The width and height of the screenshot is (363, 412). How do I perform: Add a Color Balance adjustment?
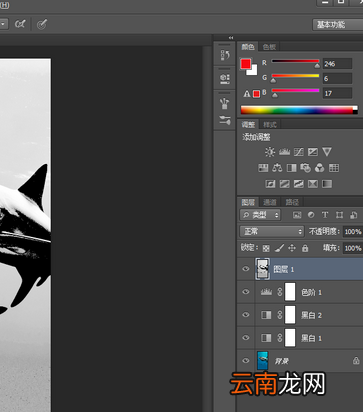point(277,168)
